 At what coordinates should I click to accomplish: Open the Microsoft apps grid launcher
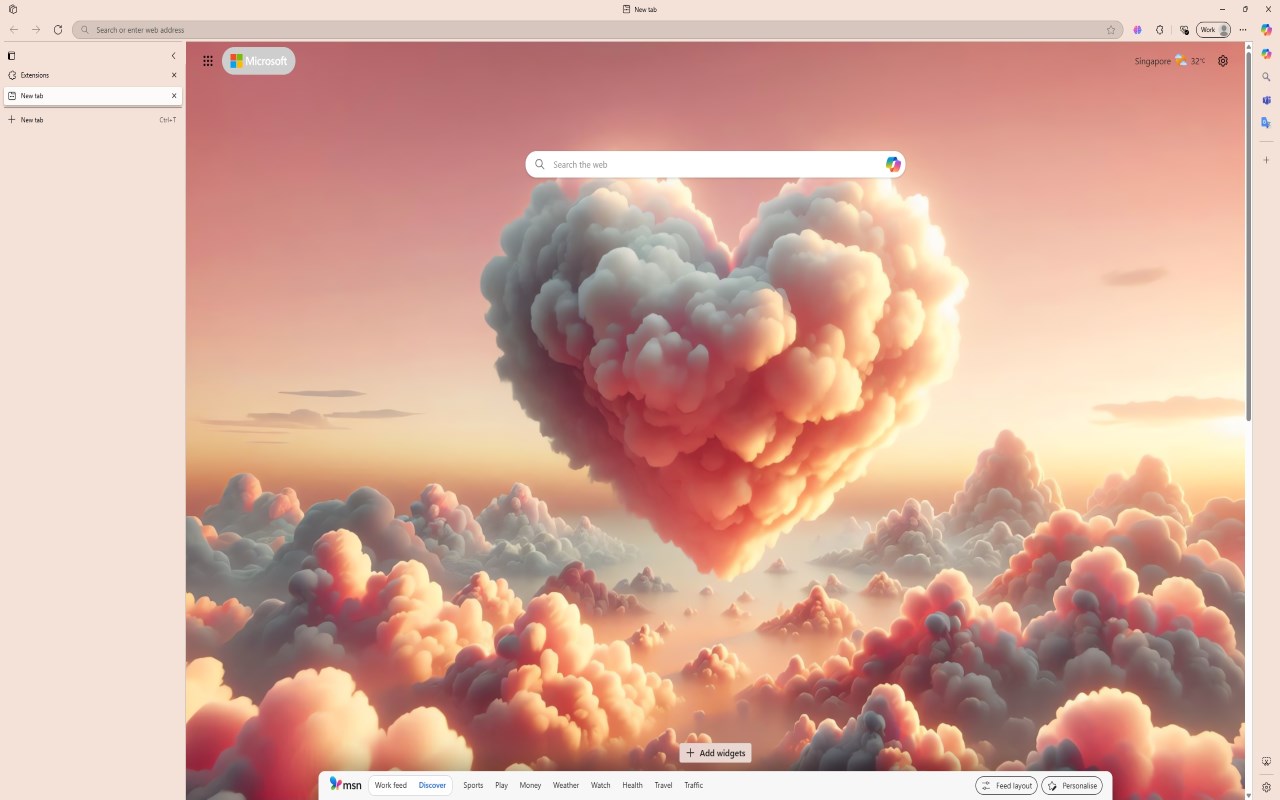208,61
